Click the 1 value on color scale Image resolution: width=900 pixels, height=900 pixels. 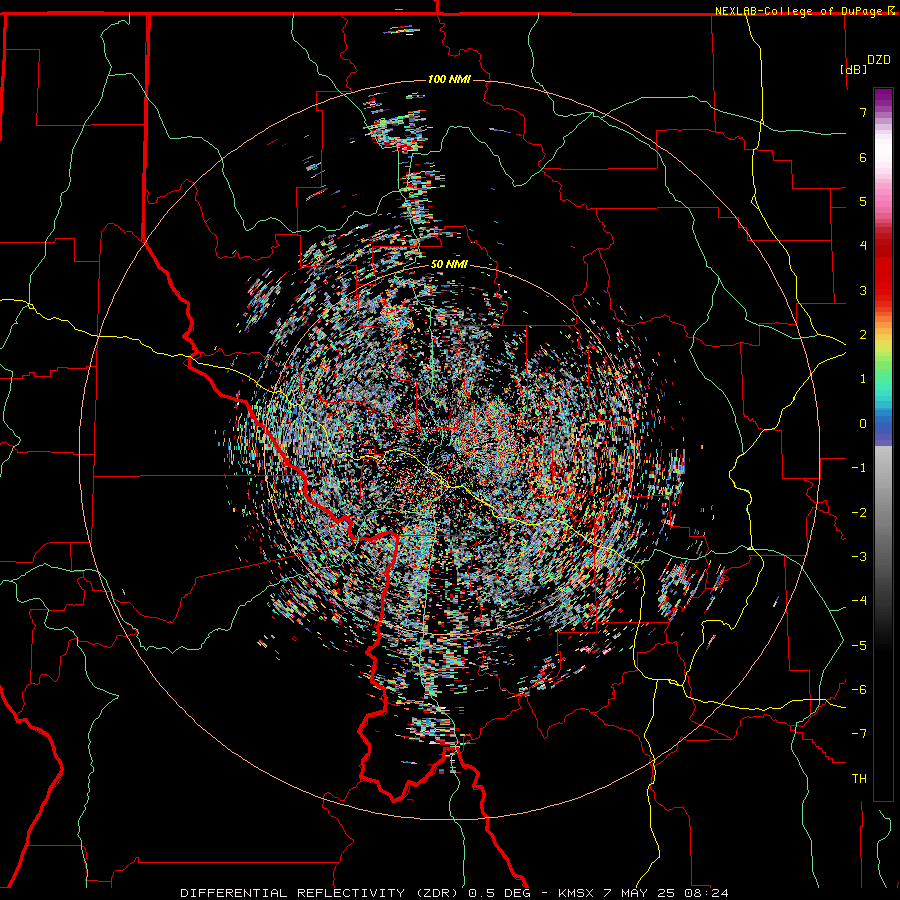[863, 379]
